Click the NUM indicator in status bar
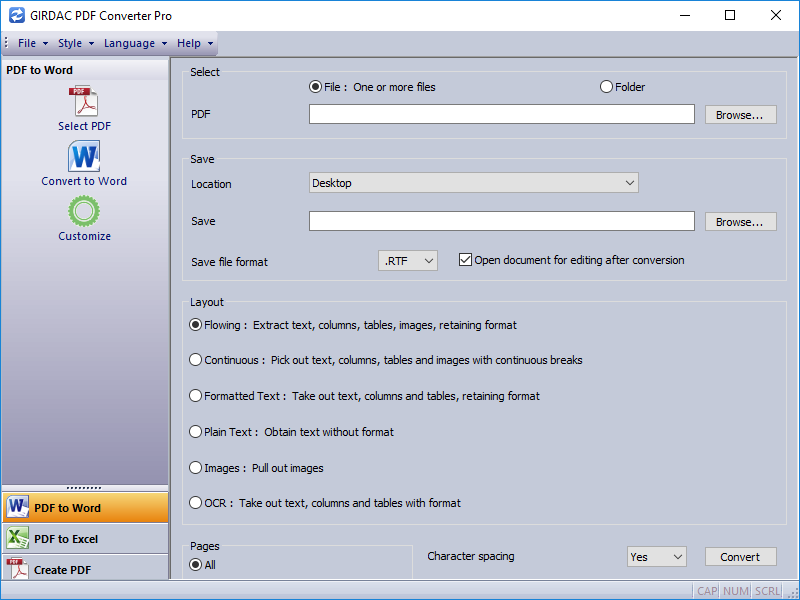 (x=736, y=591)
